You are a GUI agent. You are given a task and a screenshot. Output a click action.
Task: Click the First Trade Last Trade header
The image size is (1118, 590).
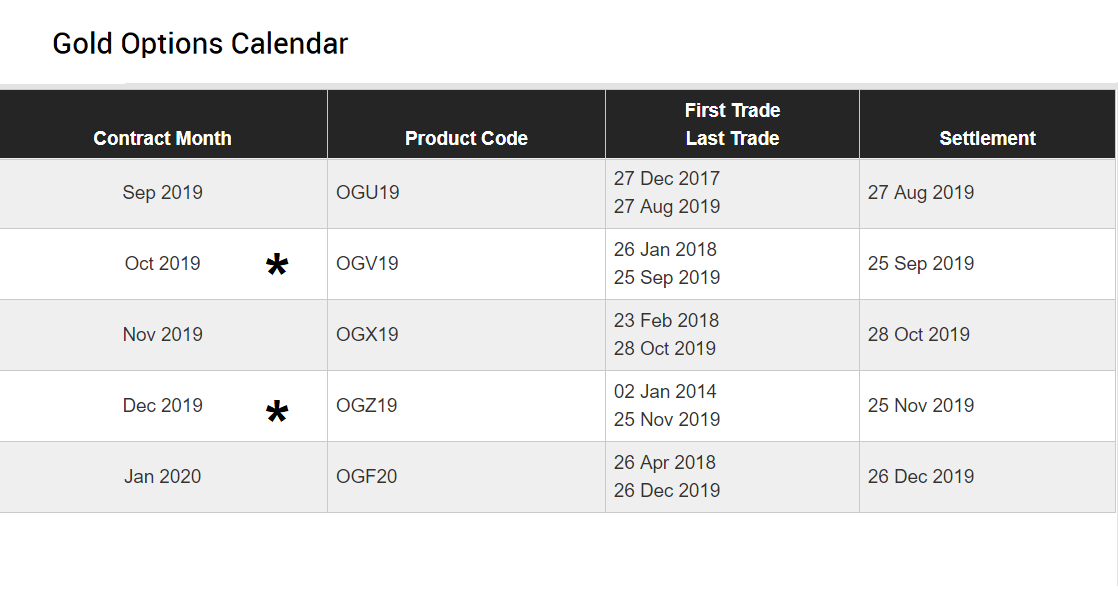coord(732,125)
